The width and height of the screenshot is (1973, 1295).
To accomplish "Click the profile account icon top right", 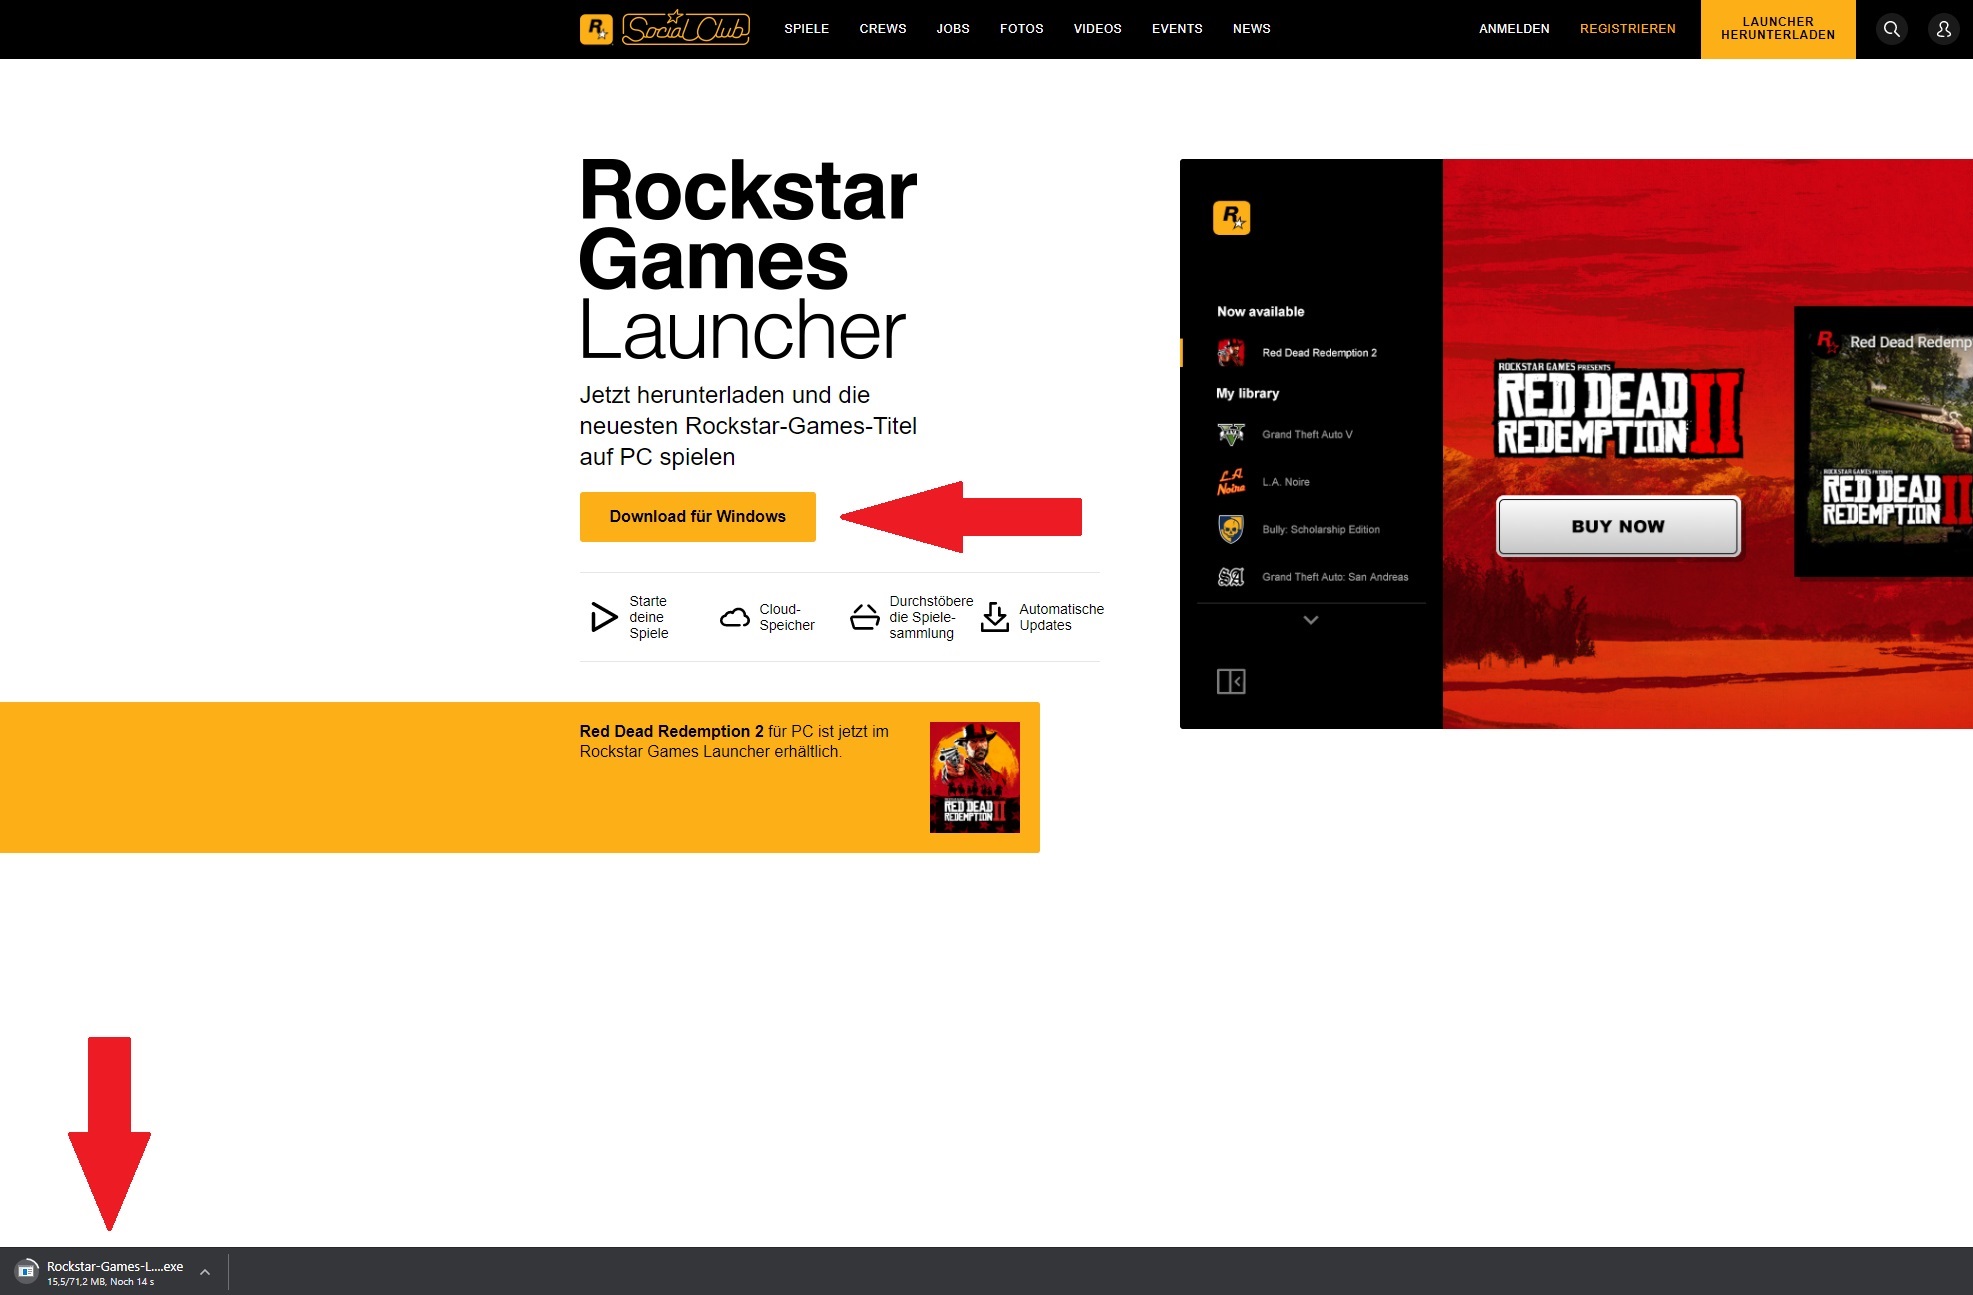I will [x=1943, y=29].
